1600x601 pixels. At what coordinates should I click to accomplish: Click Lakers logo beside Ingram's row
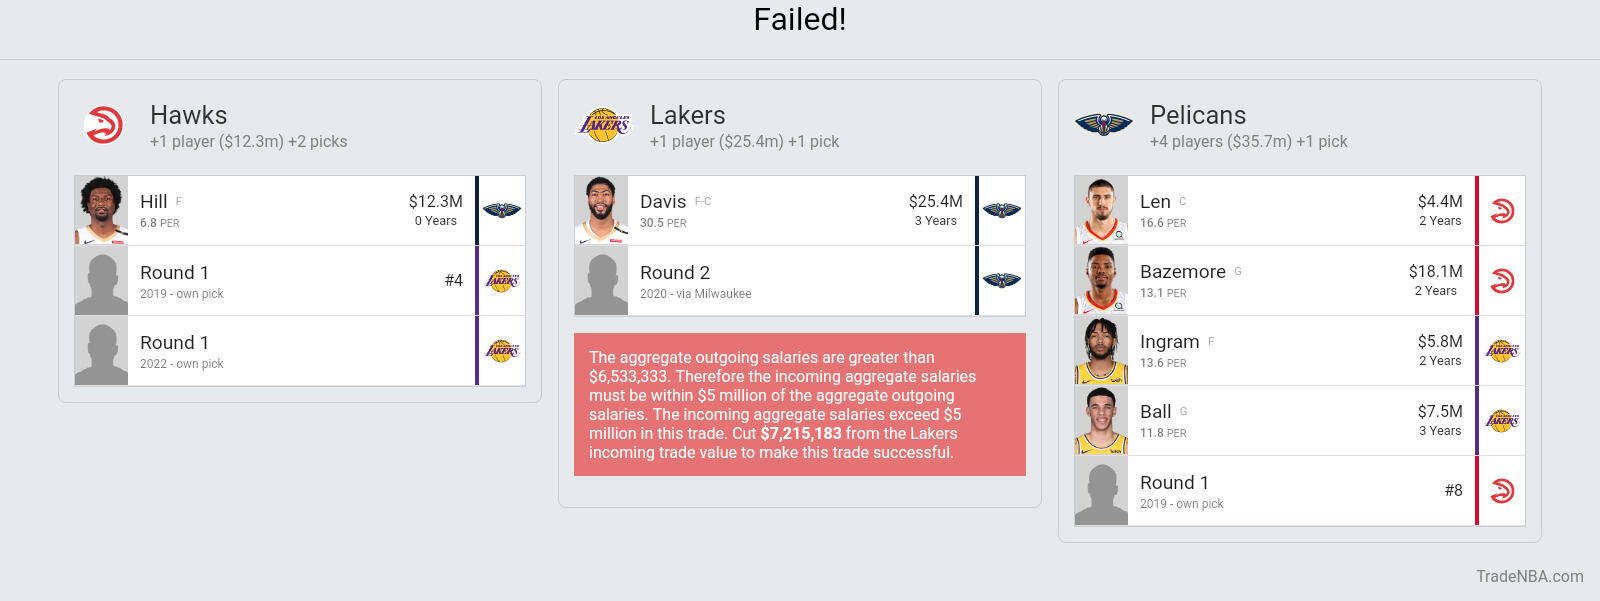point(1502,350)
